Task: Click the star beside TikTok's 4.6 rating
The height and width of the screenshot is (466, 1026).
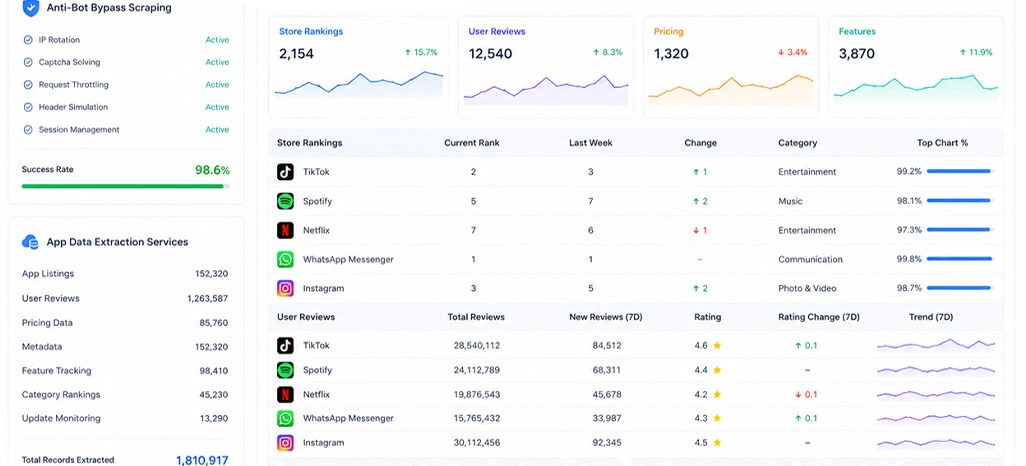Action: click(717, 345)
